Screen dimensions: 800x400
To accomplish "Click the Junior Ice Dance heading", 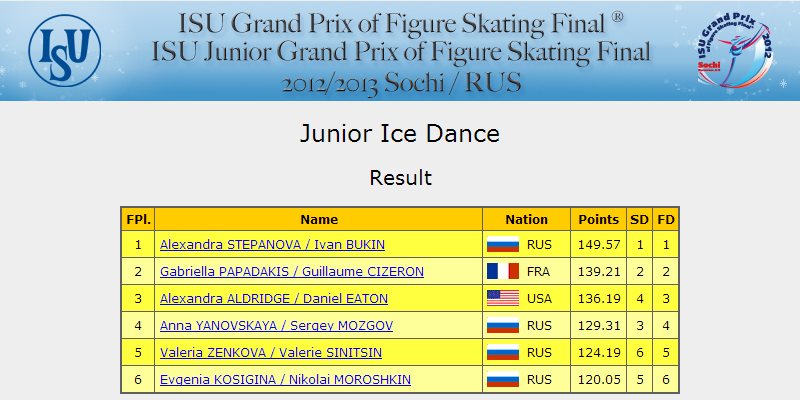I will 400,134.
